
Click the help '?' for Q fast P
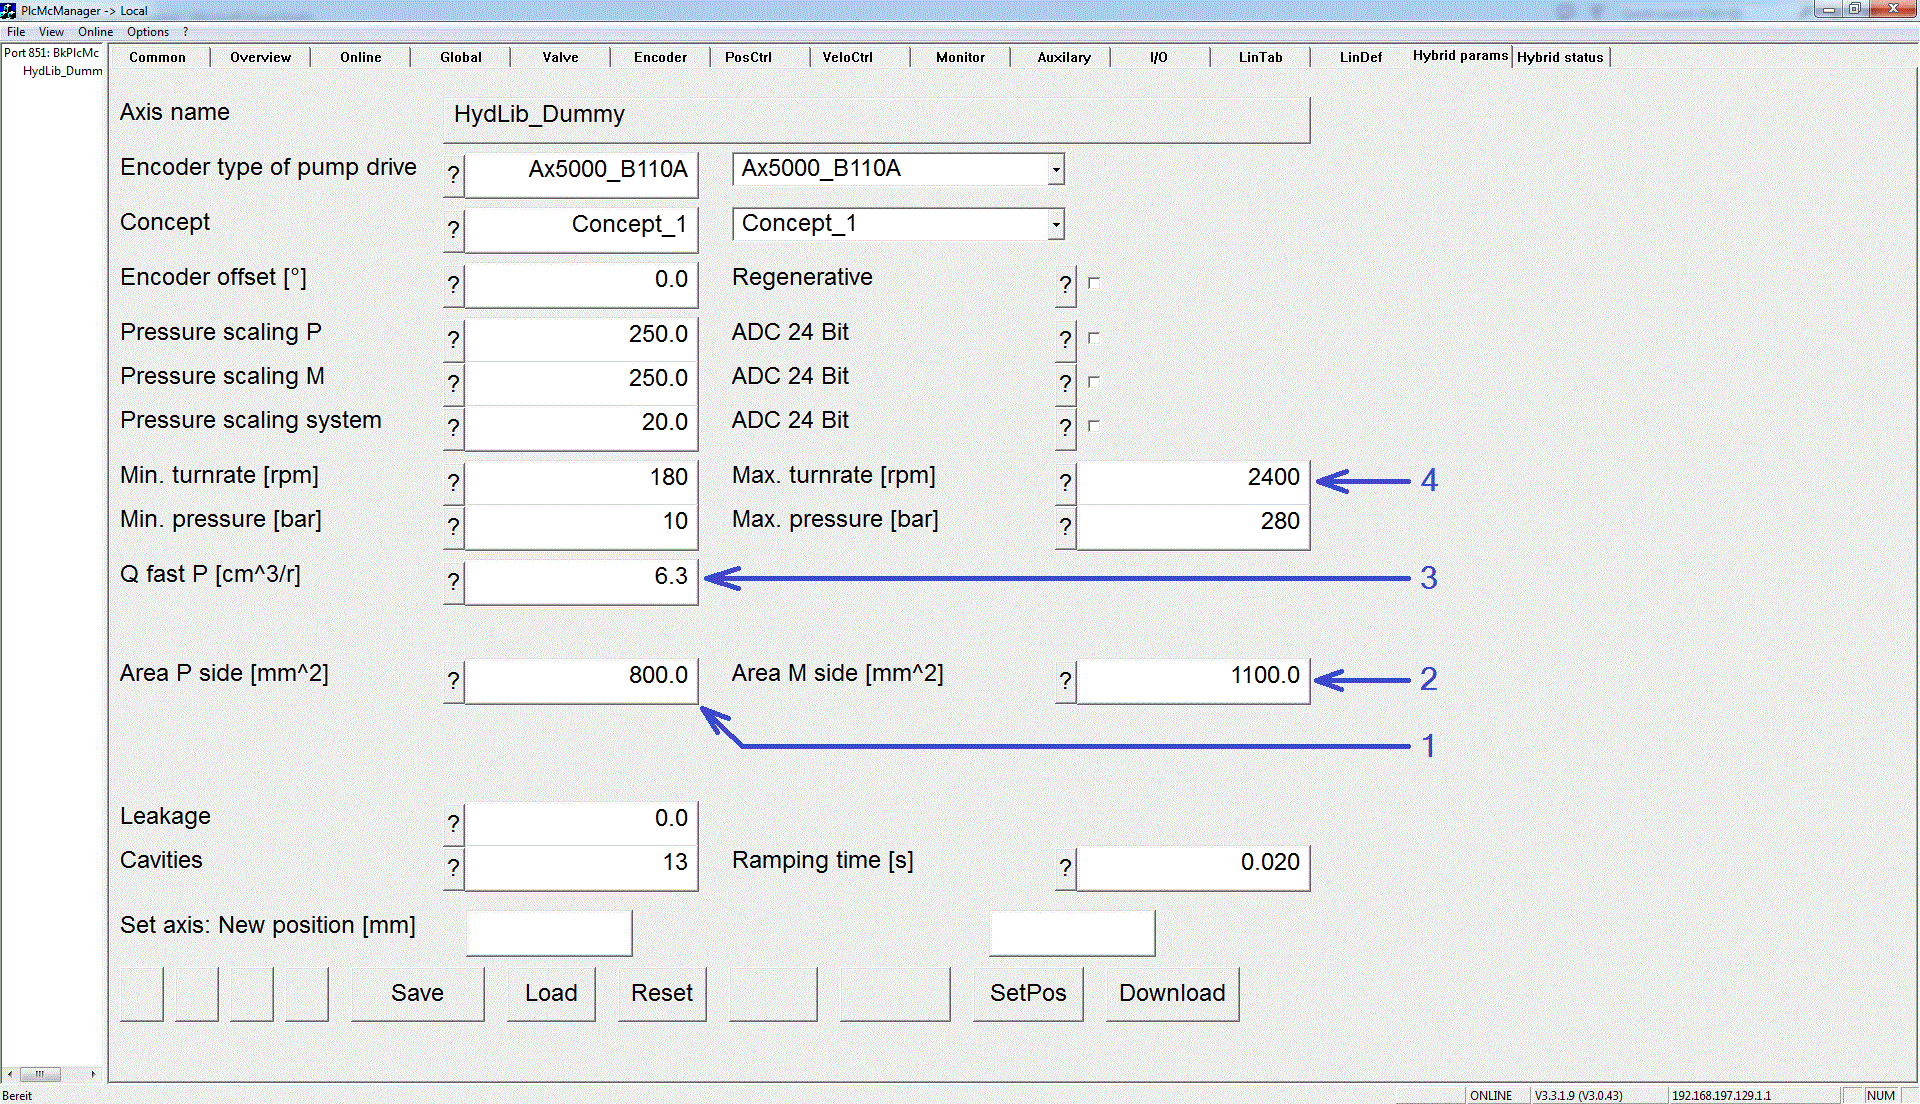point(454,581)
